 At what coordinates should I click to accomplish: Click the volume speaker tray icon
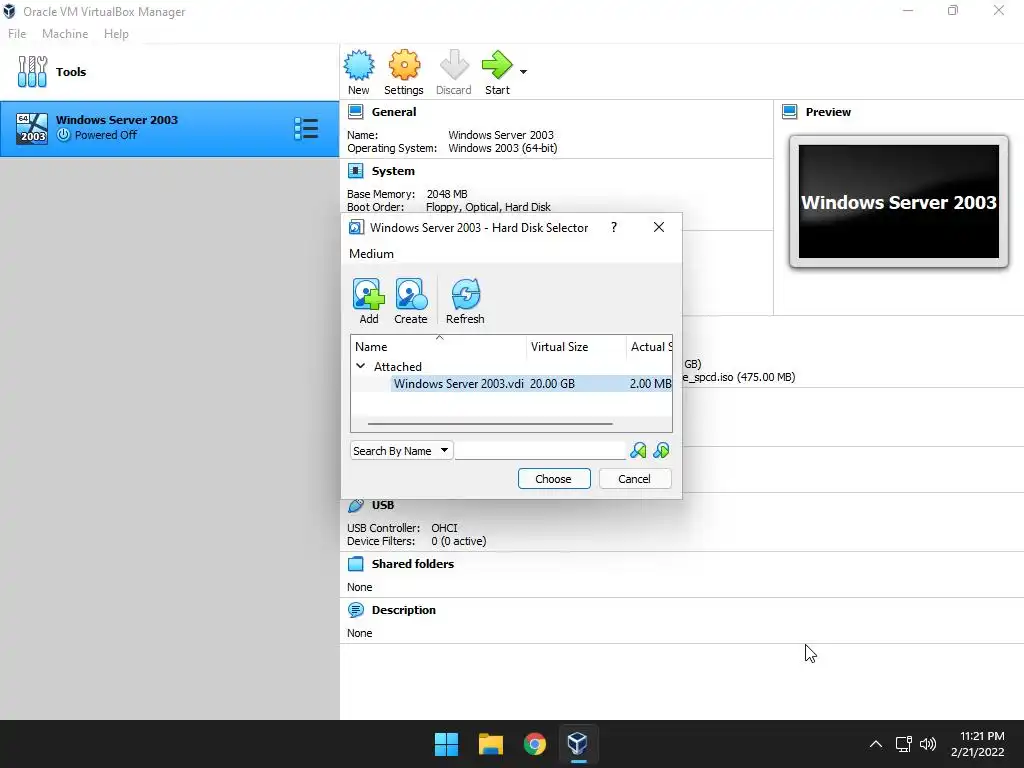pyautogui.click(x=927, y=744)
